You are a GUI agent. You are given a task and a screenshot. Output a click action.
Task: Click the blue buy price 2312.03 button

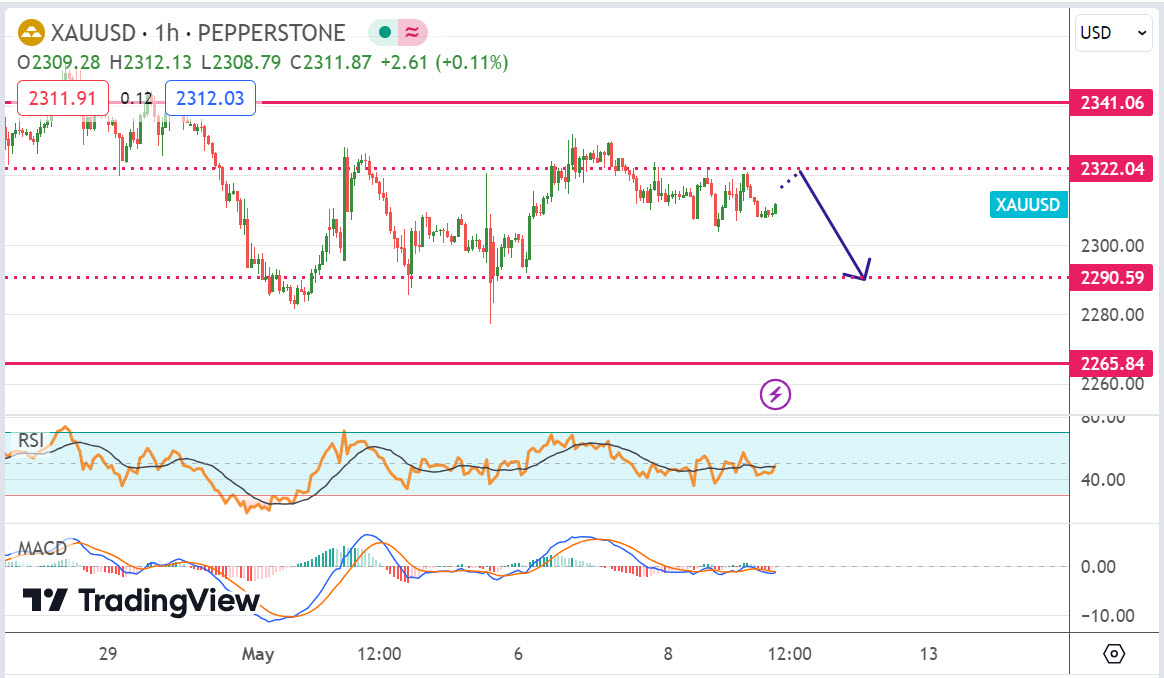[x=210, y=98]
